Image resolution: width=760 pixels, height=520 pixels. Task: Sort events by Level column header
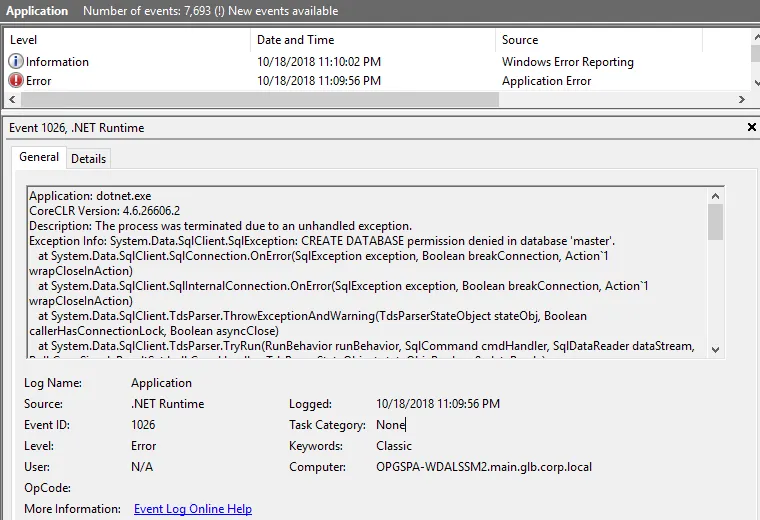pyautogui.click(x=128, y=40)
